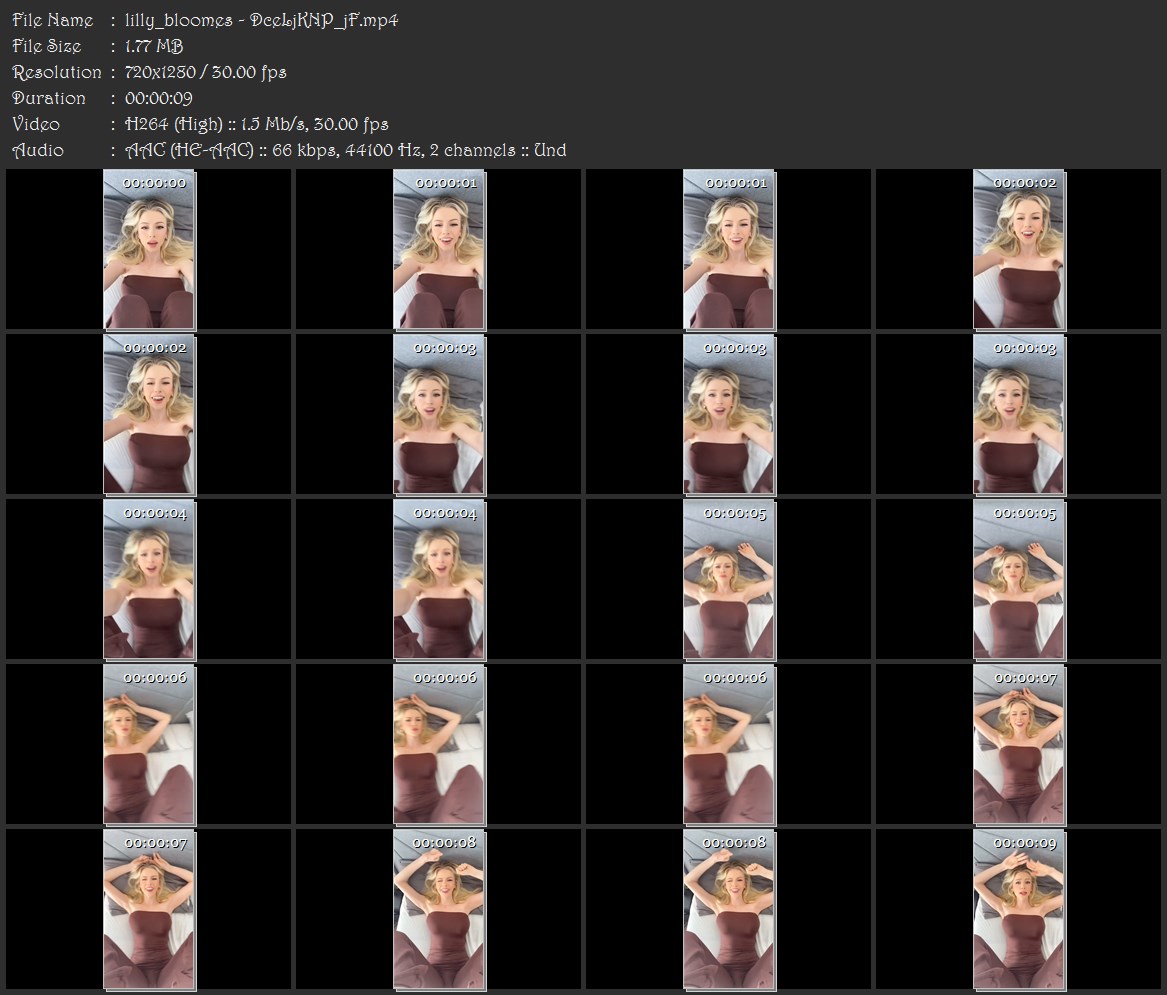Select the resolution value 720x1280 / 30.00 fps
Image resolution: width=1167 pixels, height=995 pixels.
point(205,72)
